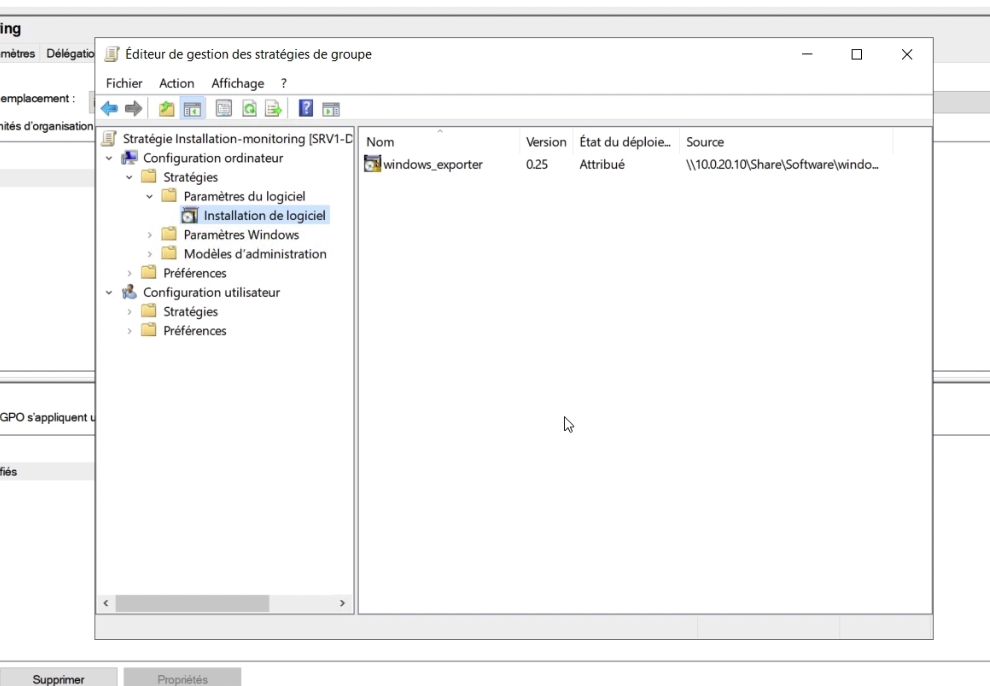Image resolution: width=990 pixels, height=686 pixels.
Task: Click the Up one level folder icon
Action: pos(167,109)
